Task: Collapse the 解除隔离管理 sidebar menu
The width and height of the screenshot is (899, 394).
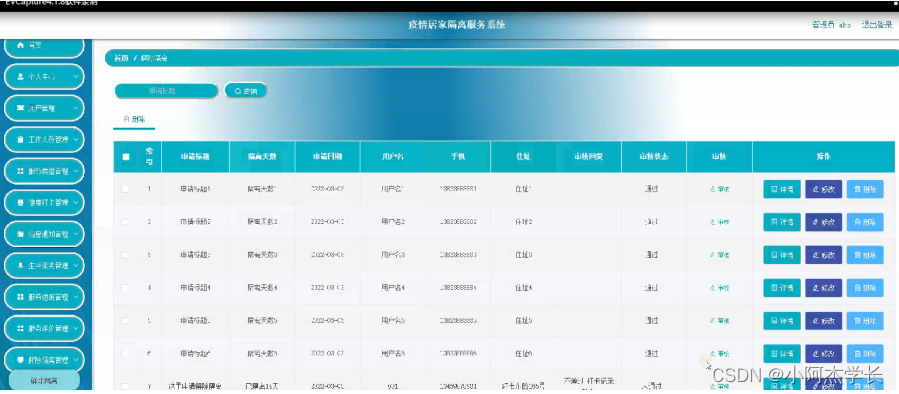Action: [x=44, y=360]
